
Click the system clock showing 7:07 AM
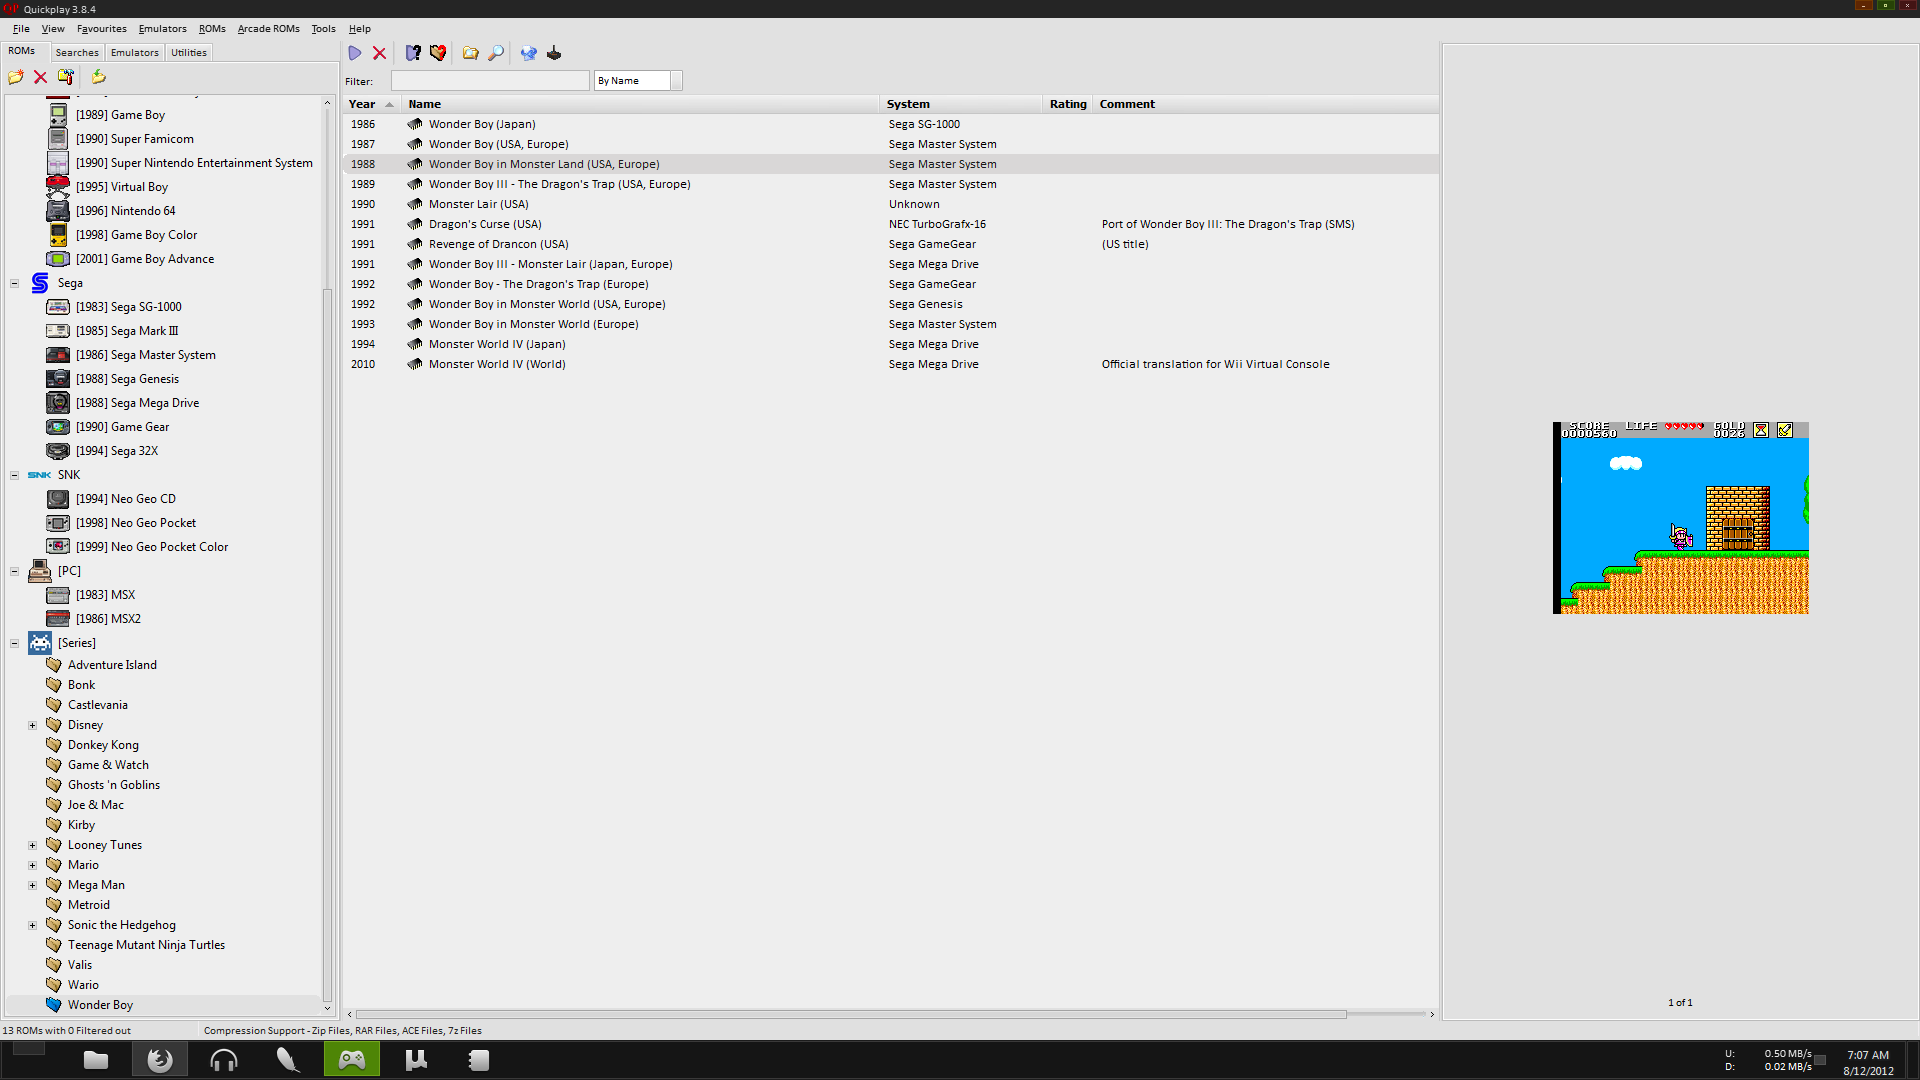(1868, 1055)
